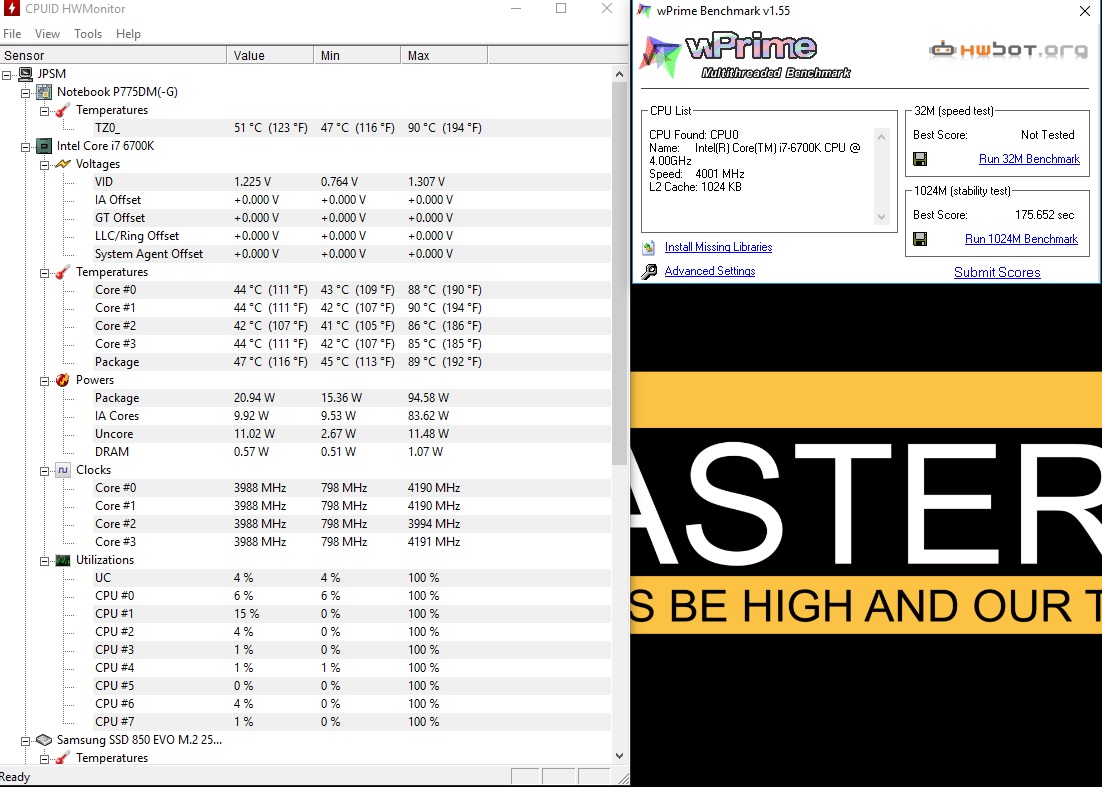Click the wPrime logo icon in title bar
The width and height of the screenshot is (1102, 787).
pos(644,11)
